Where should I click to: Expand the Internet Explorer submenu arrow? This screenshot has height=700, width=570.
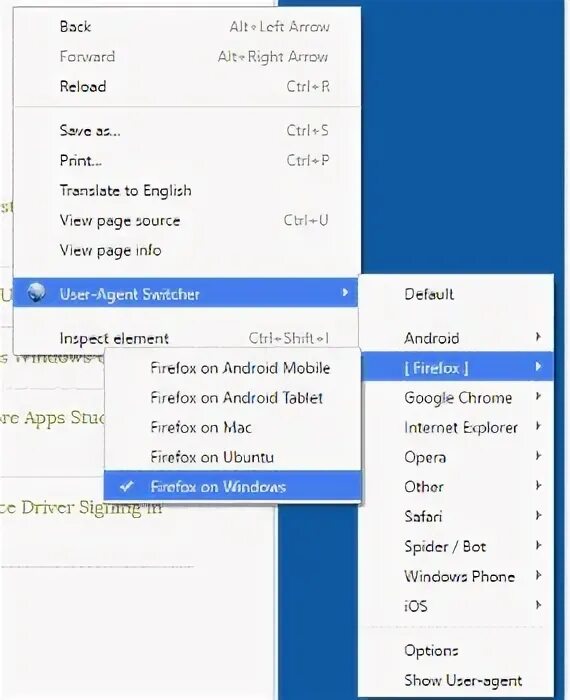point(538,426)
